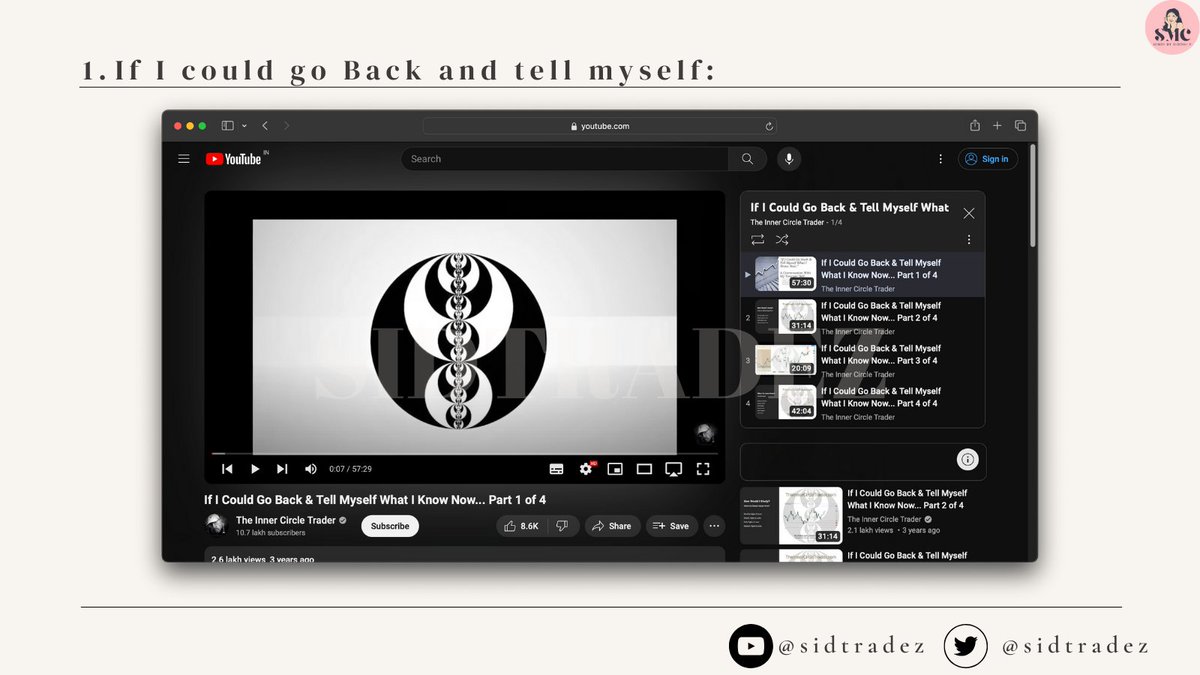Open the YouTube guide hamburger menu
The width and height of the screenshot is (1200, 675).
click(184, 159)
